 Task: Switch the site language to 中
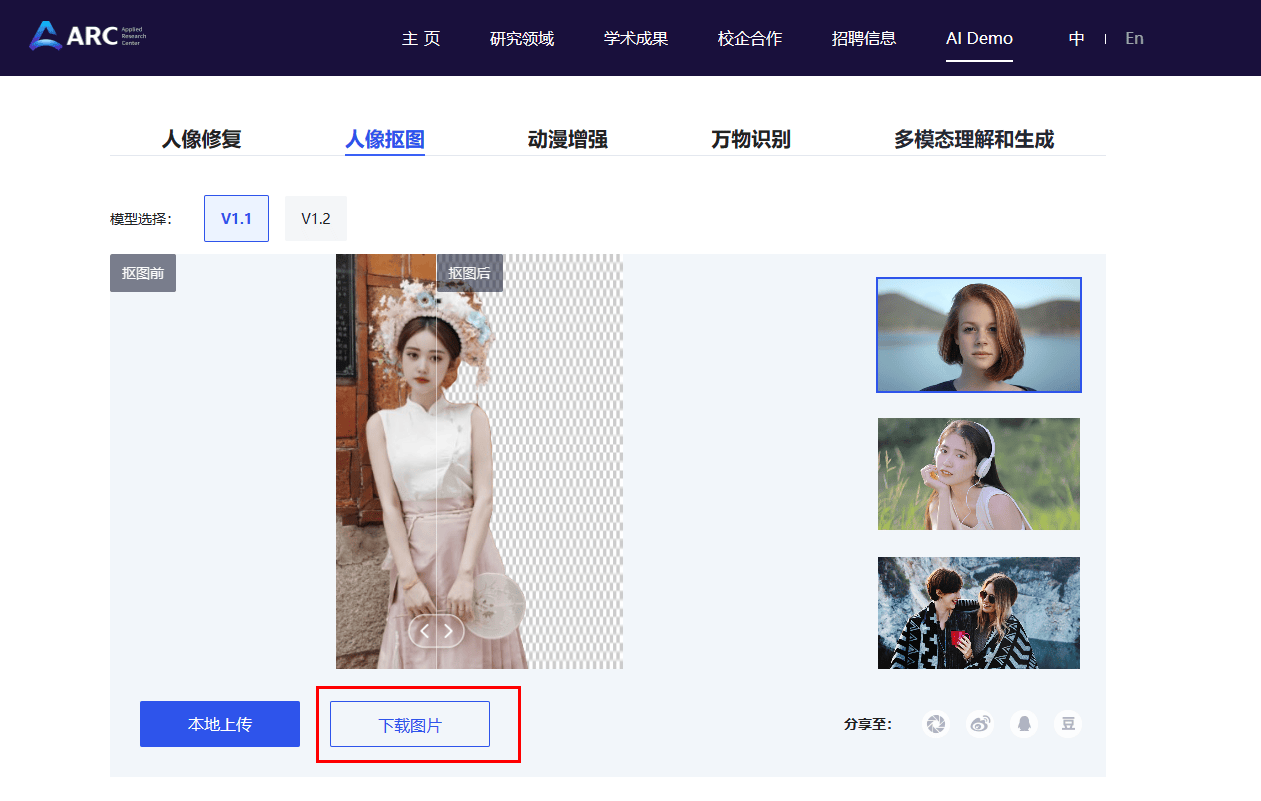click(1076, 38)
